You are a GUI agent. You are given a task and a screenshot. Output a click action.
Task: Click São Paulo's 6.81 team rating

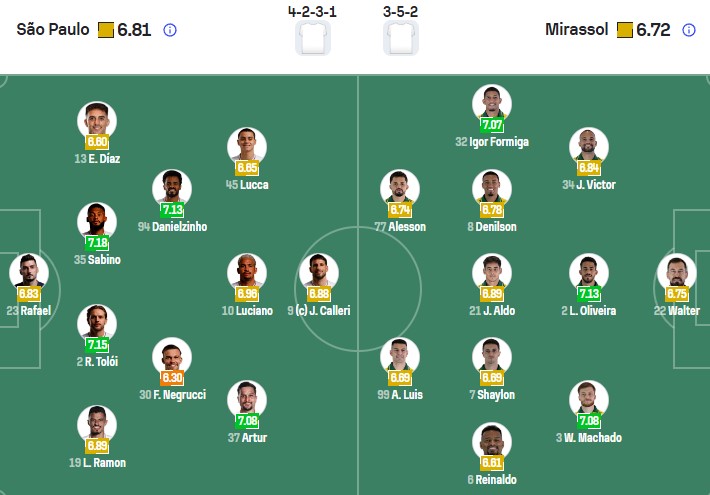pos(134,30)
